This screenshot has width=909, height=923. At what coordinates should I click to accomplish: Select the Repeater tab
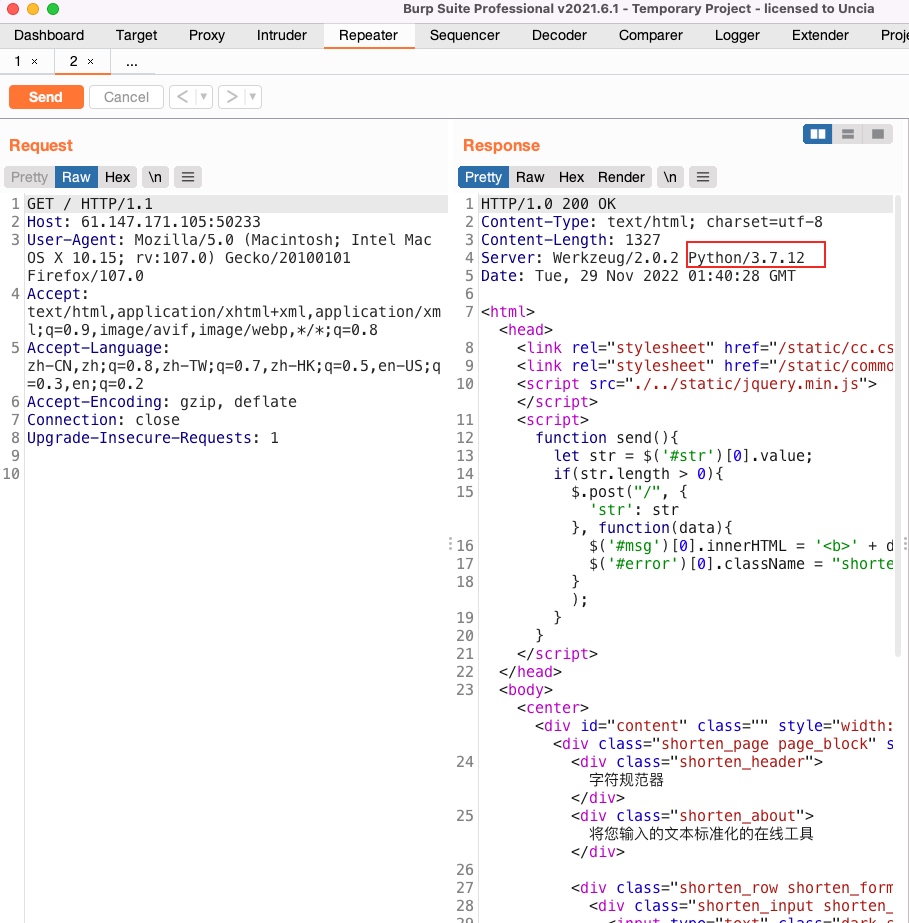click(x=369, y=35)
